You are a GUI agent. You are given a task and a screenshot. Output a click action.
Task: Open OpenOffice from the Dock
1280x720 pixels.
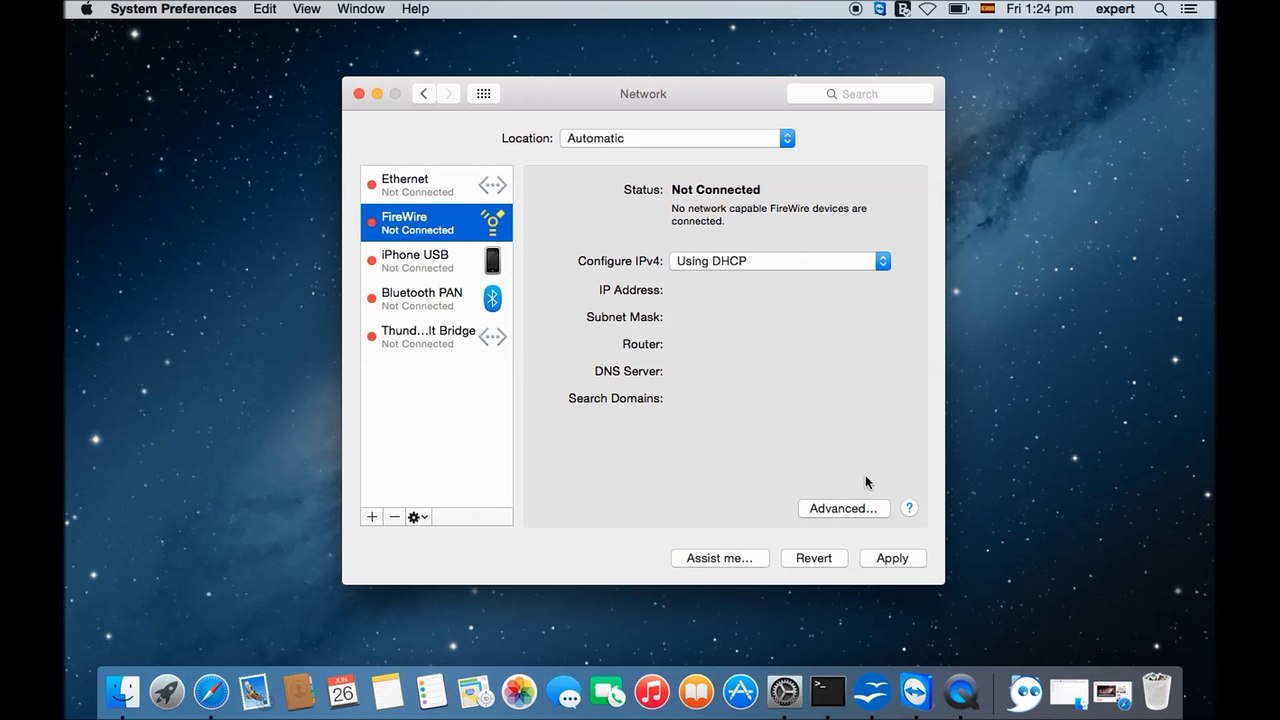pyautogui.click(x=872, y=691)
